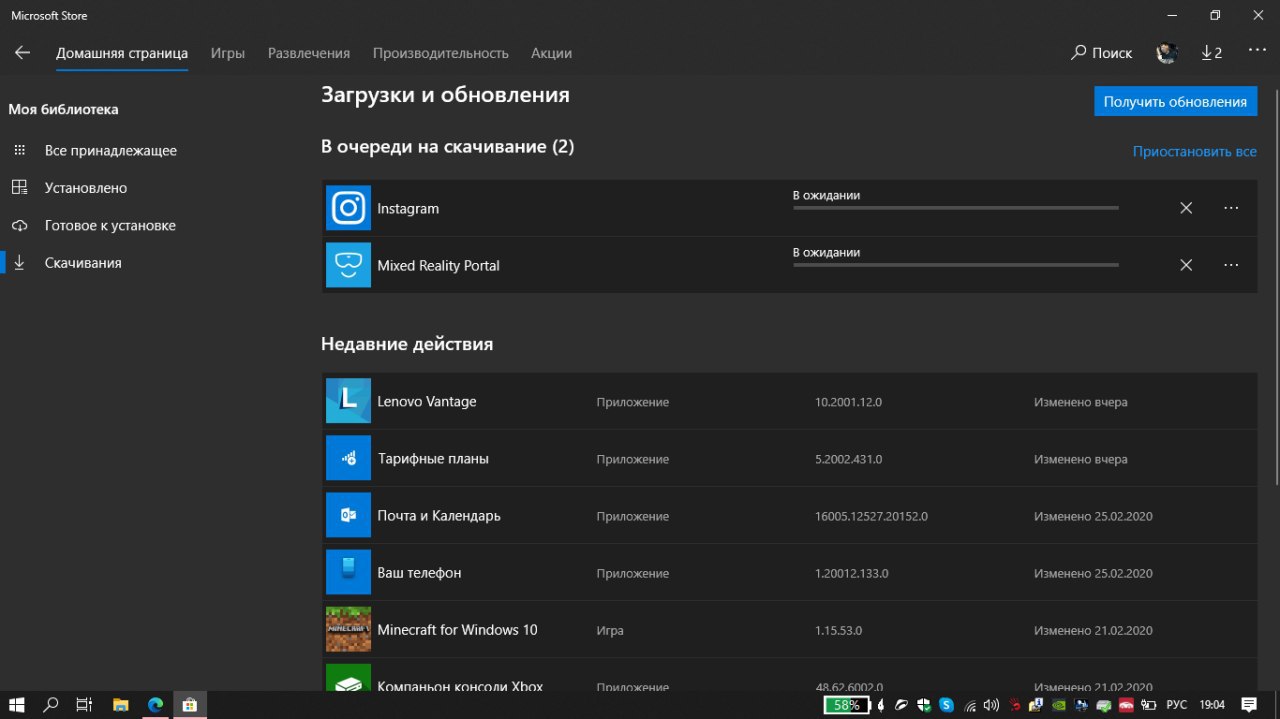Switch to the Игры tab

coord(228,53)
